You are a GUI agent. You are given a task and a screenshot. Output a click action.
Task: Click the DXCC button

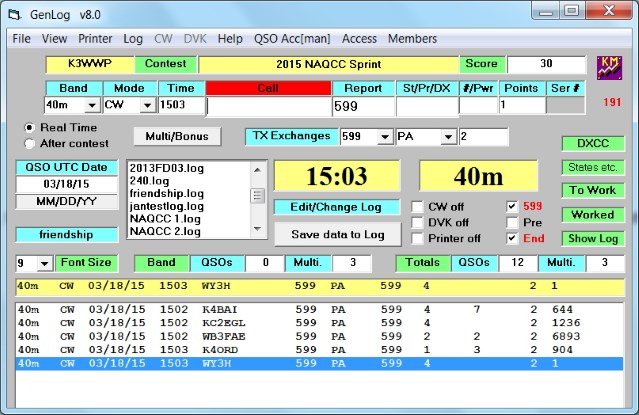[x=593, y=143]
